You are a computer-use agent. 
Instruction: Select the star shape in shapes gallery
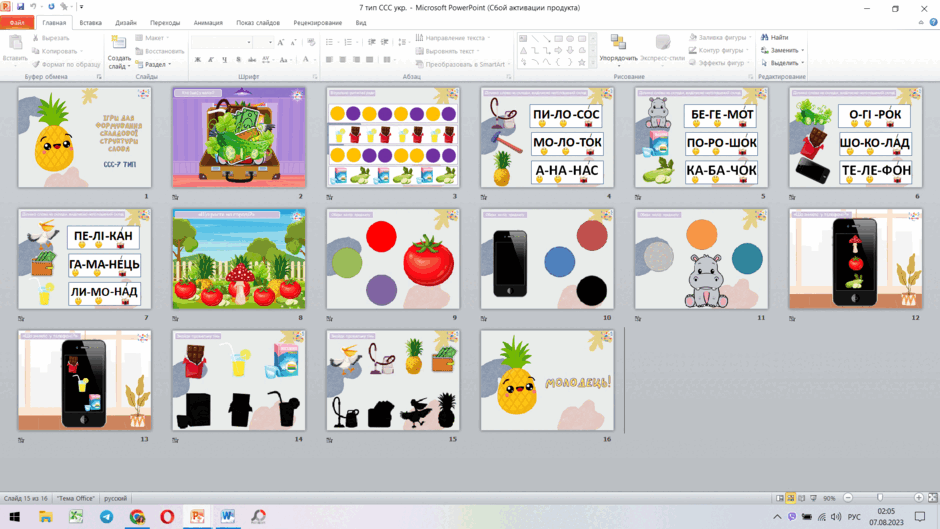point(582,62)
